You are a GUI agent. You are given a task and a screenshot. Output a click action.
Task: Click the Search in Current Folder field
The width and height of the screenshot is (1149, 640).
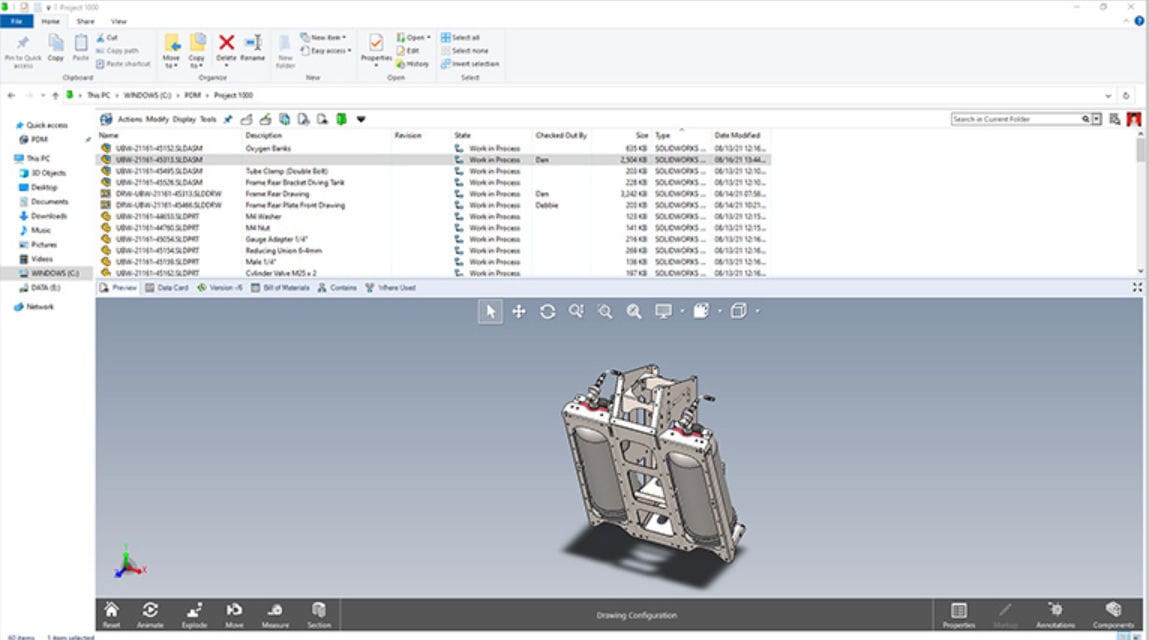coord(1016,119)
